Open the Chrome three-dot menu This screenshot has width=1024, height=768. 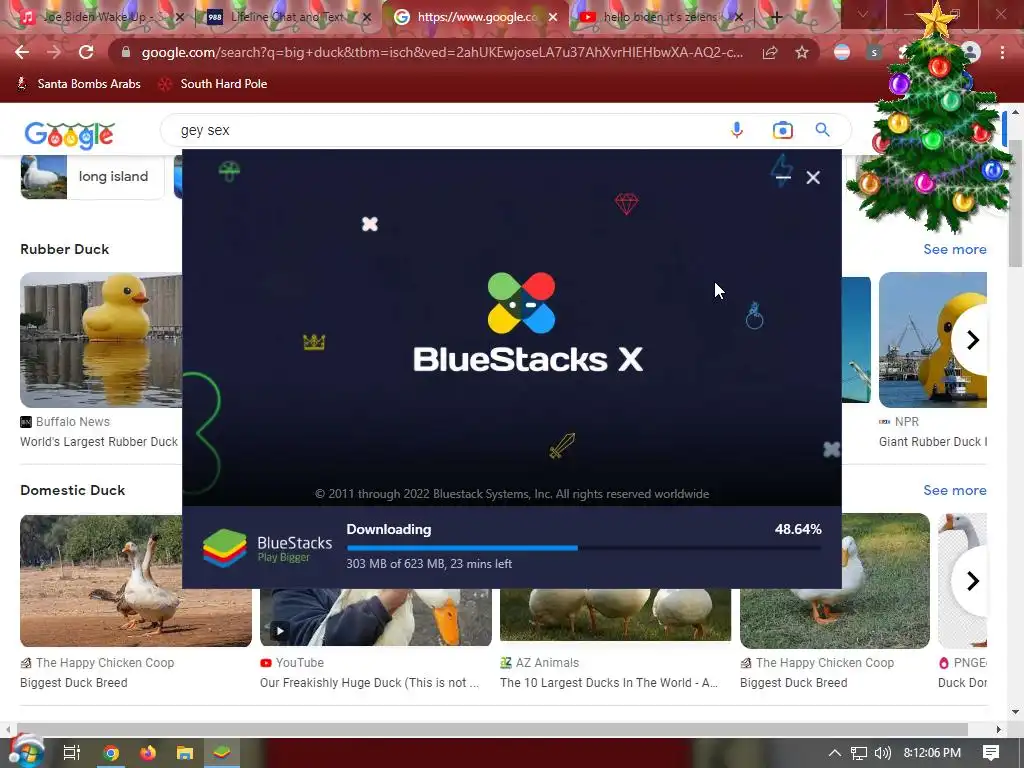point(1002,52)
